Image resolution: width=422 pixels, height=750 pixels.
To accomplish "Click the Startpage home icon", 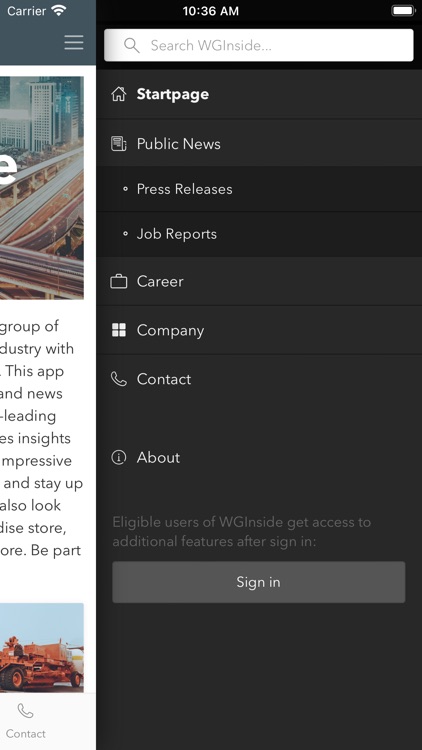I will (119, 94).
